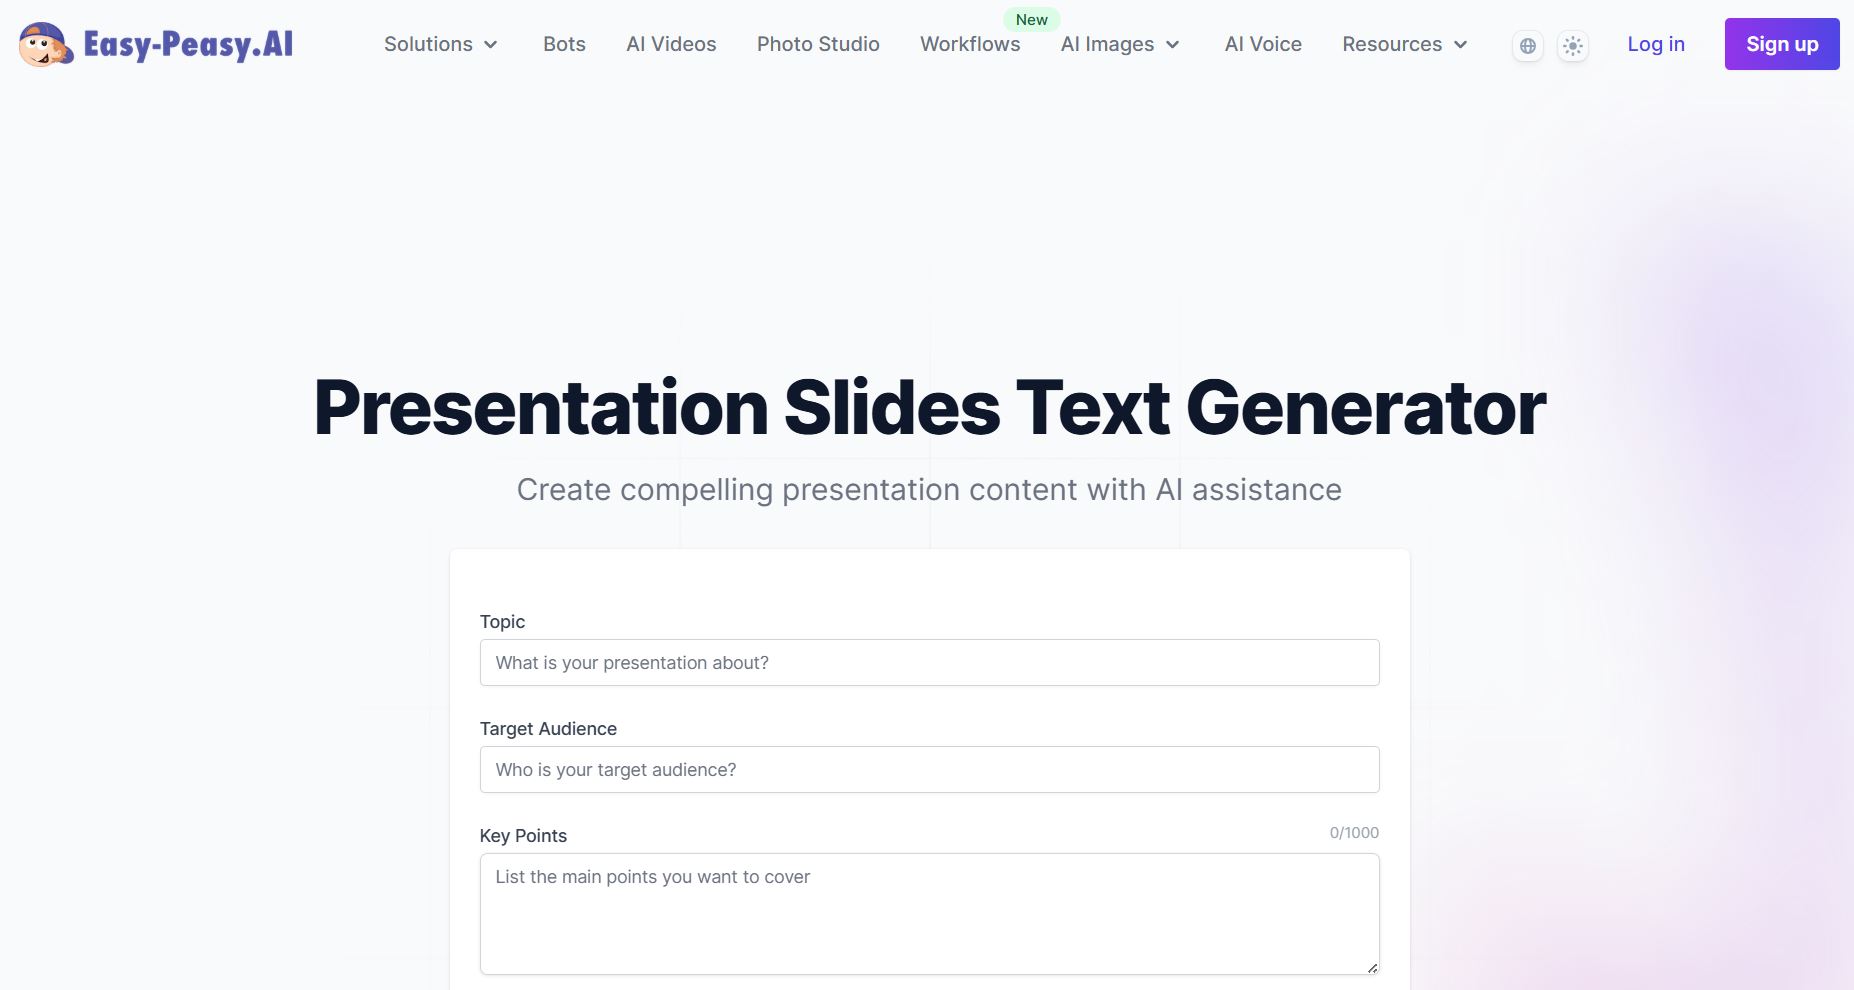Expand the Resources dropdown chevron

(1460, 45)
